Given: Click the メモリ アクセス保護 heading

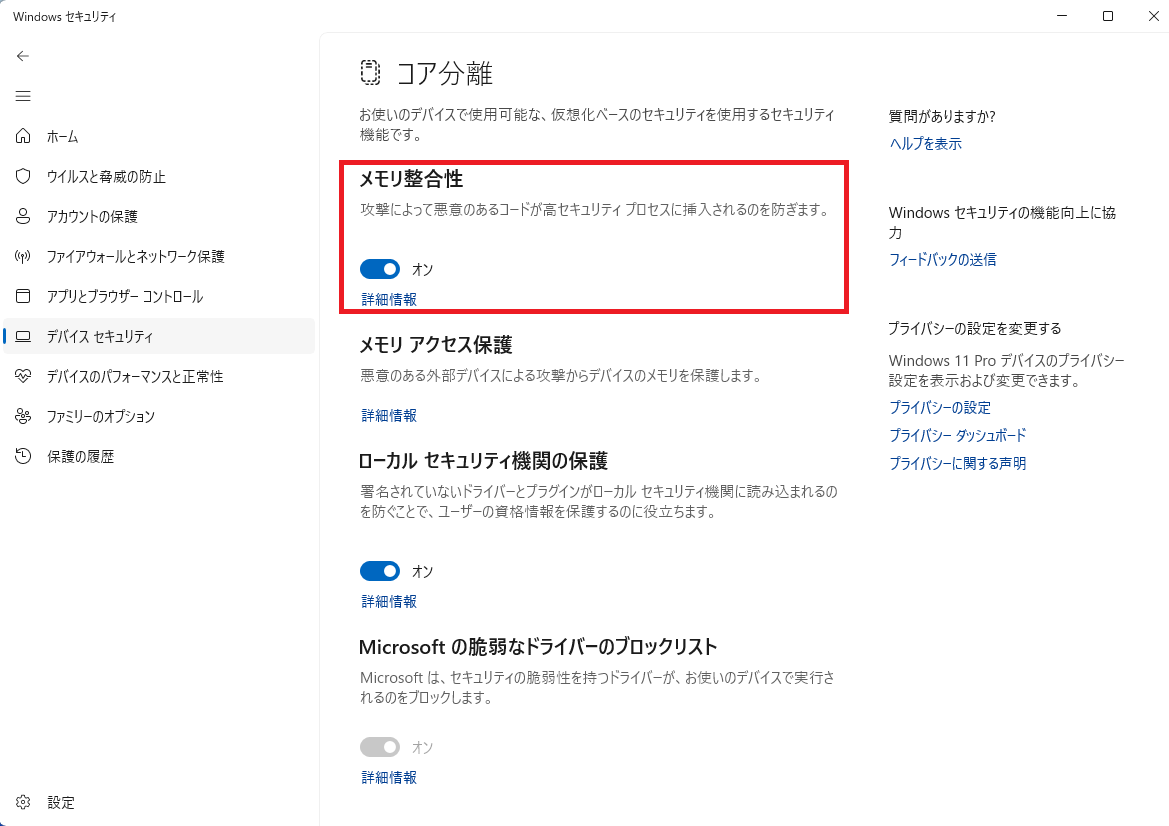Looking at the screenshot, I should [435, 344].
